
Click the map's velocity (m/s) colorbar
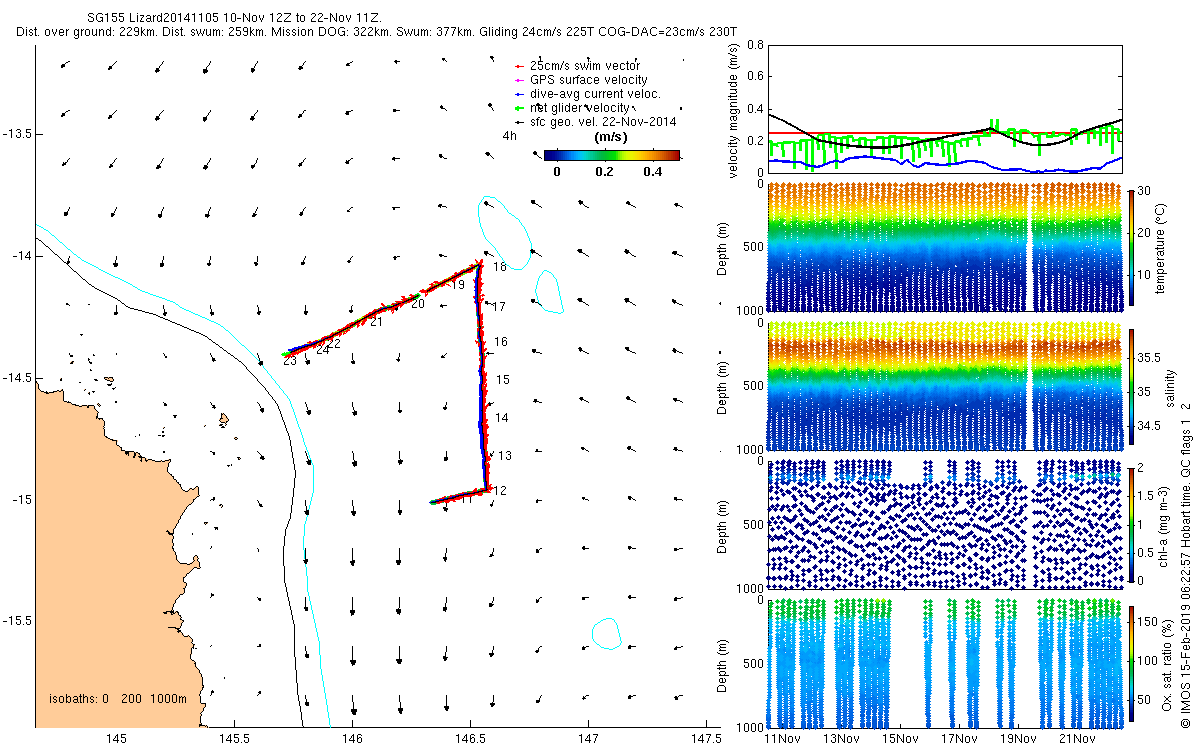click(x=612, y=155)
